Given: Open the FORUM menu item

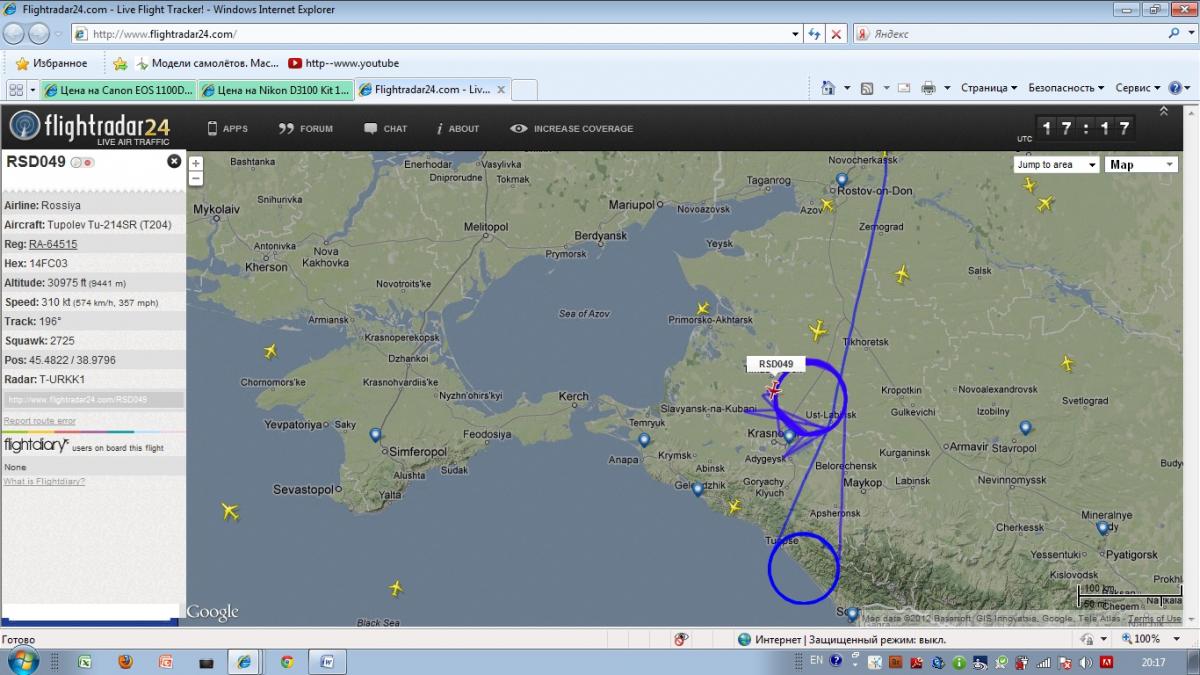Looking at the screenshot, I should point(305,128).
